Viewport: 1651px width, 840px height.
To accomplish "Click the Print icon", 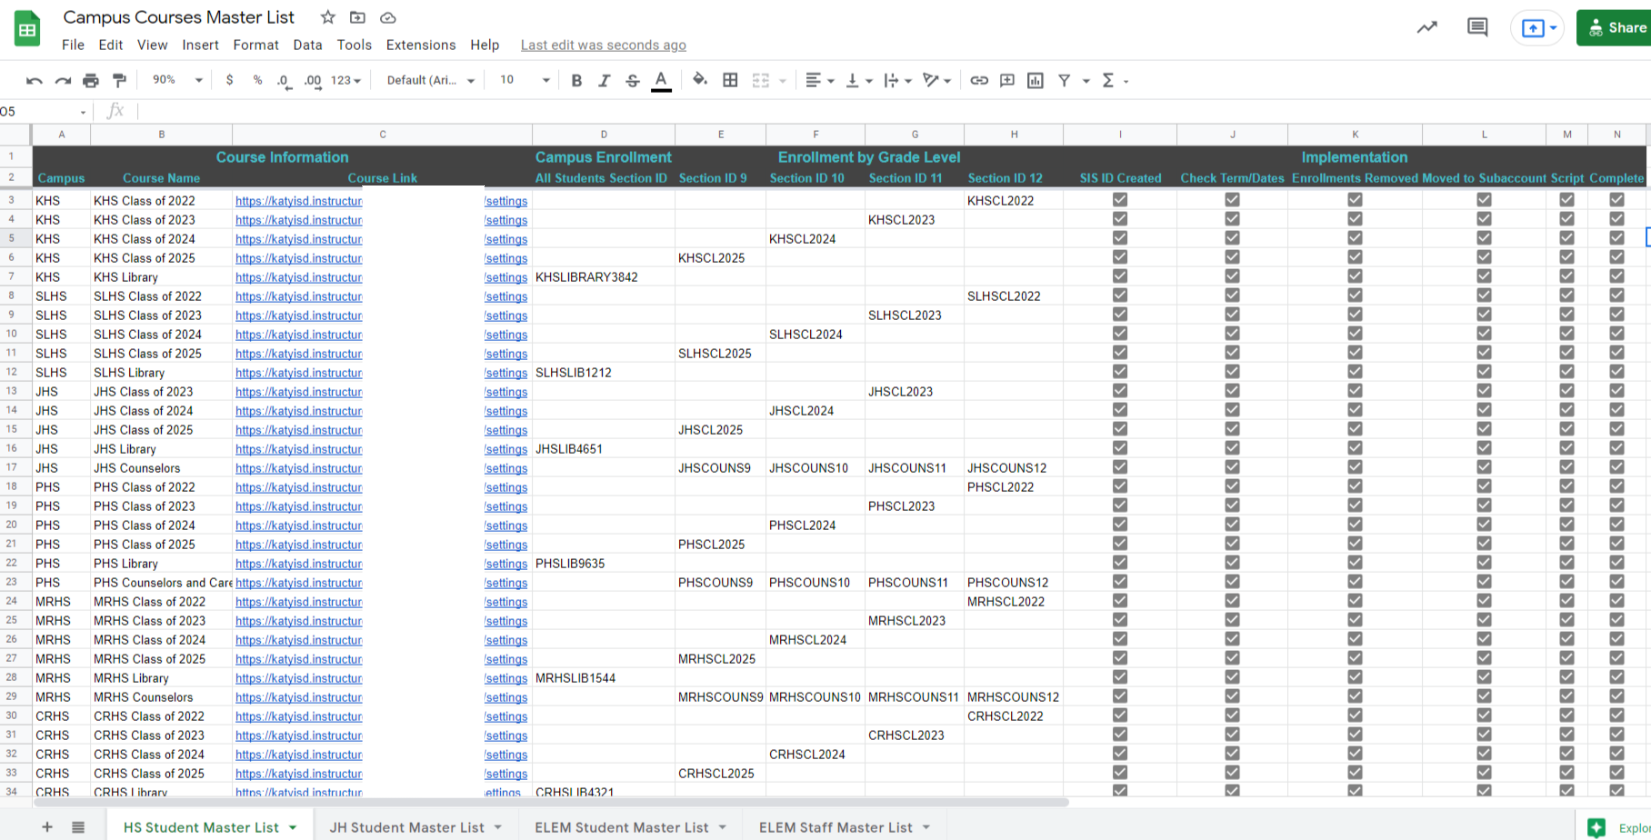I will pyautogui.click(x=91, y=80).
